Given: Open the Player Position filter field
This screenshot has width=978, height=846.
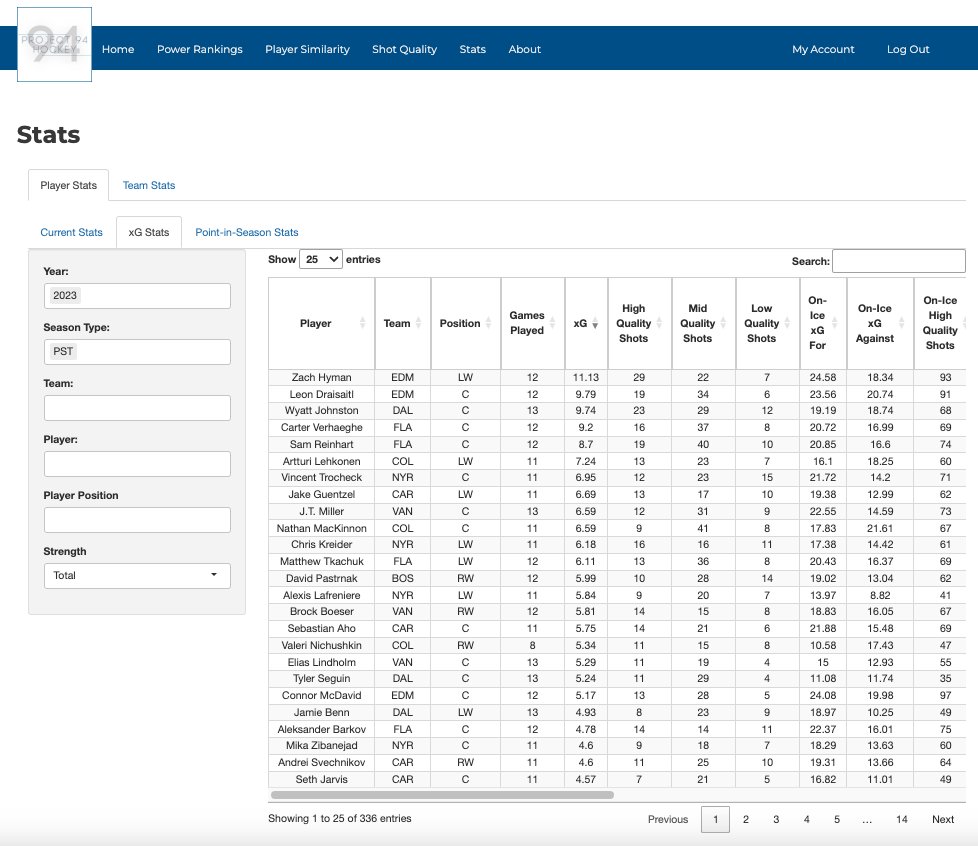Looking at the screenshot, I should pyautogui.click(x=137, y=520).
